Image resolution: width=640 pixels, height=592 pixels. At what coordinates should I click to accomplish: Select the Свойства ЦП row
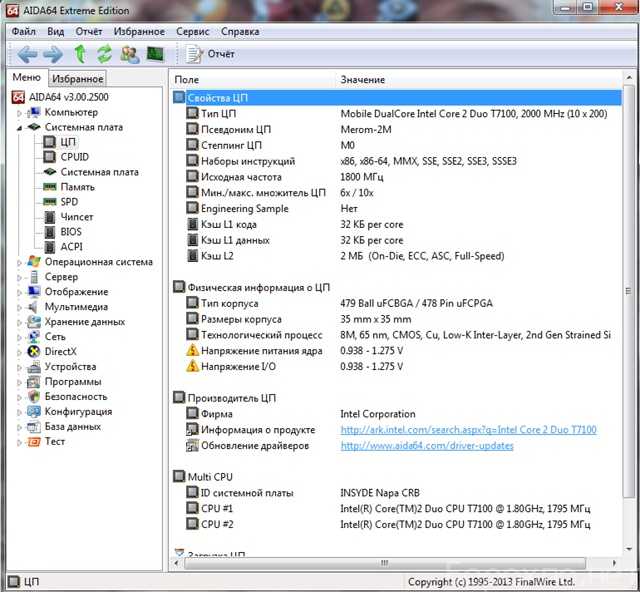click(217, 98)
